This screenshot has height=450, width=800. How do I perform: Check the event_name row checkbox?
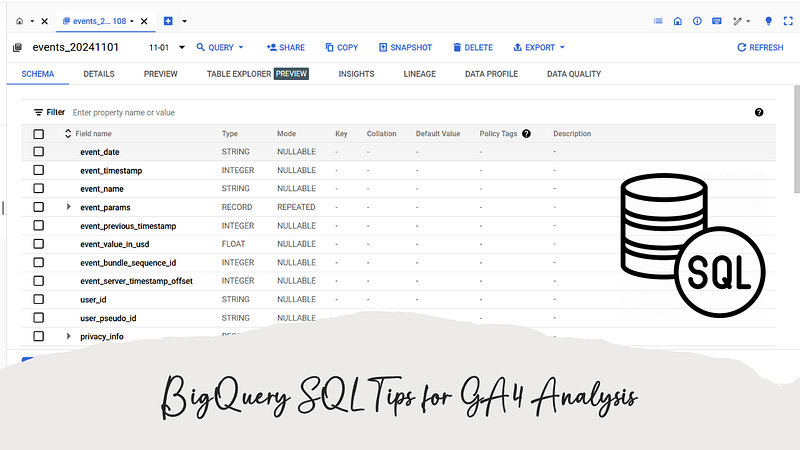38,188
